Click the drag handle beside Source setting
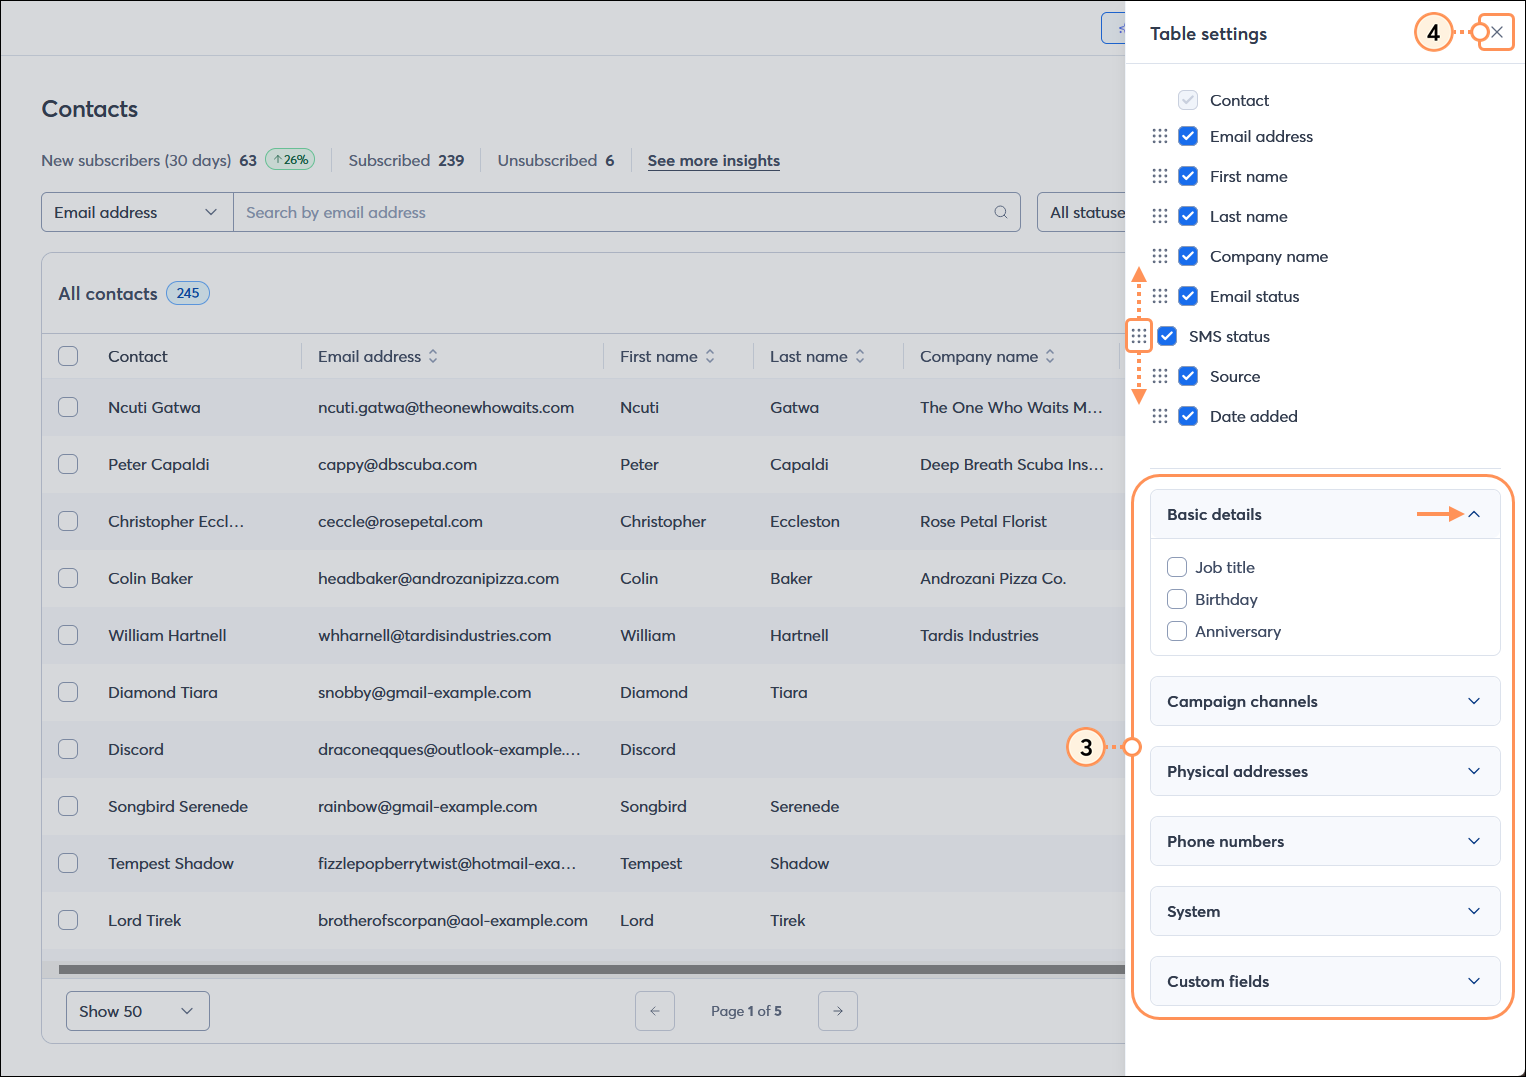 pos(1159,376)
